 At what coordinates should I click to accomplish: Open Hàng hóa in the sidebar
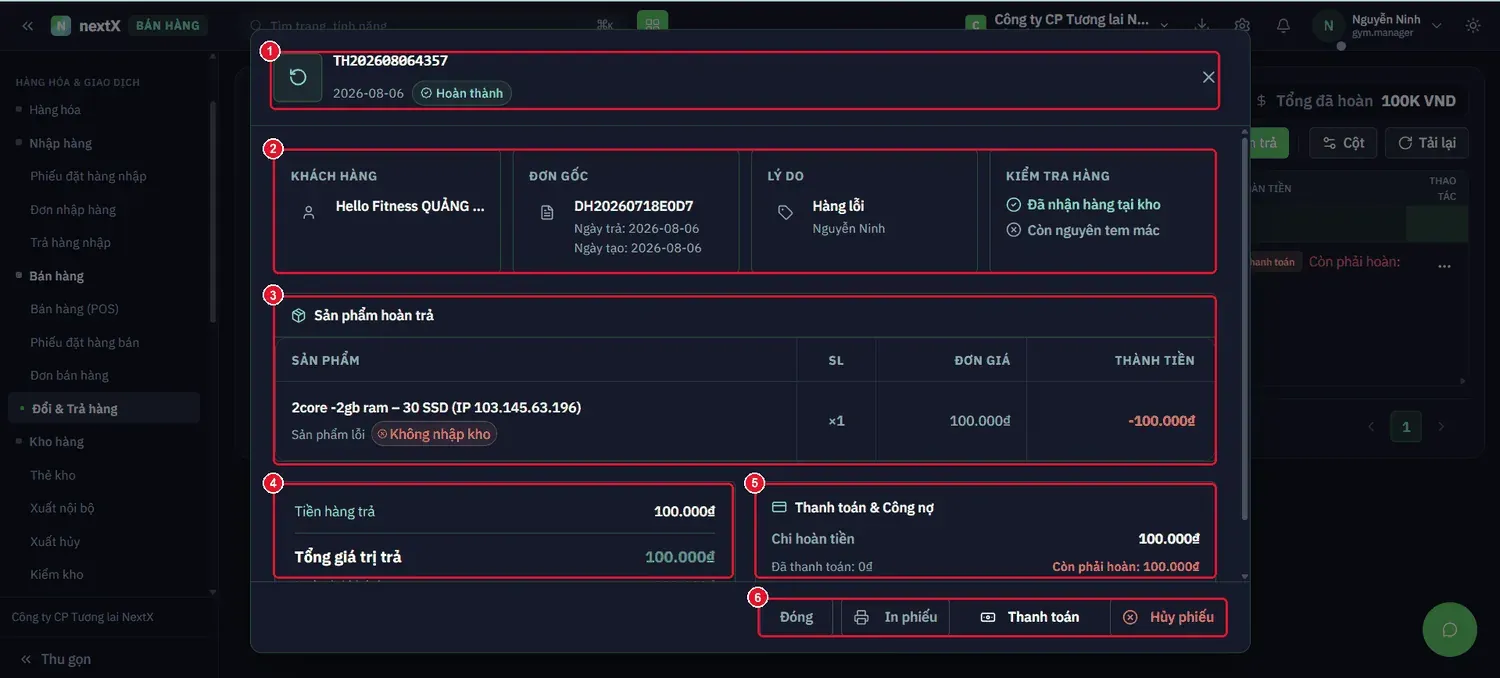[x=55, y=110]
